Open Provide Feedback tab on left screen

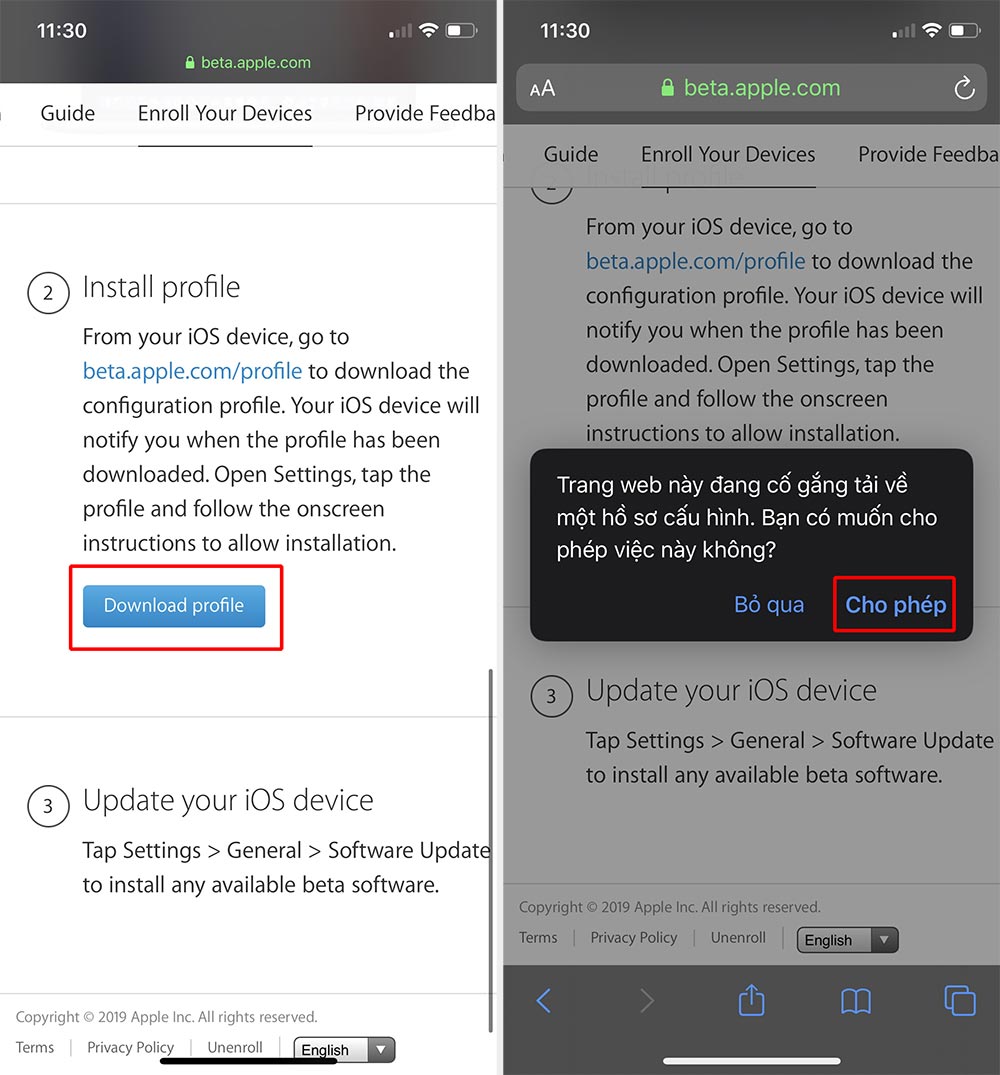425,113
